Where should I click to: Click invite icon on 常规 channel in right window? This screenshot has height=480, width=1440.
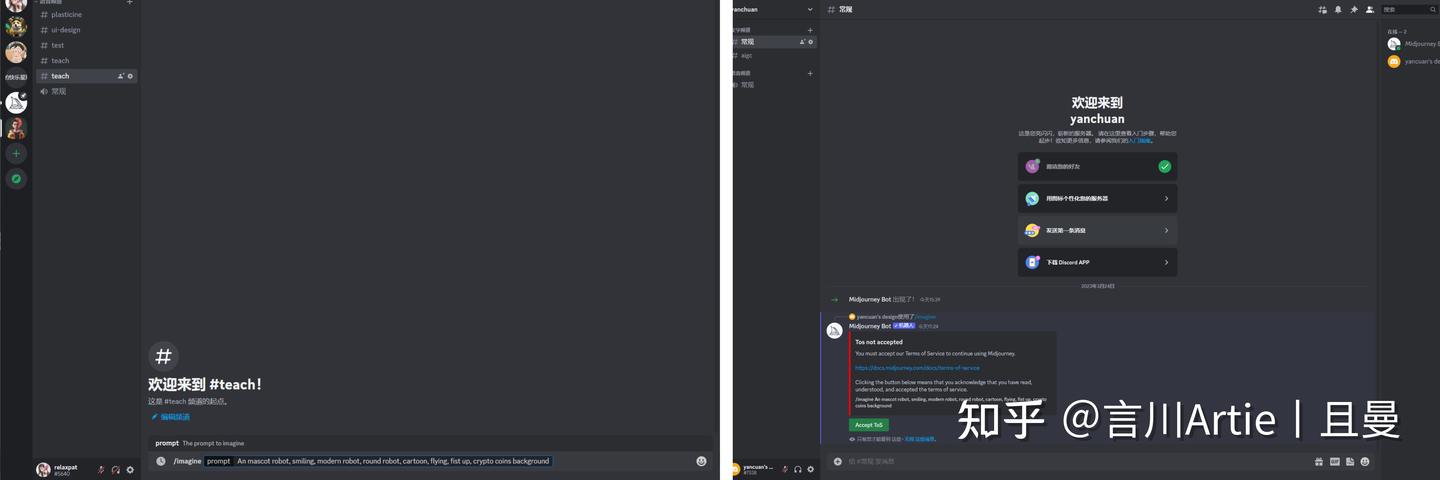pos(802,42)
